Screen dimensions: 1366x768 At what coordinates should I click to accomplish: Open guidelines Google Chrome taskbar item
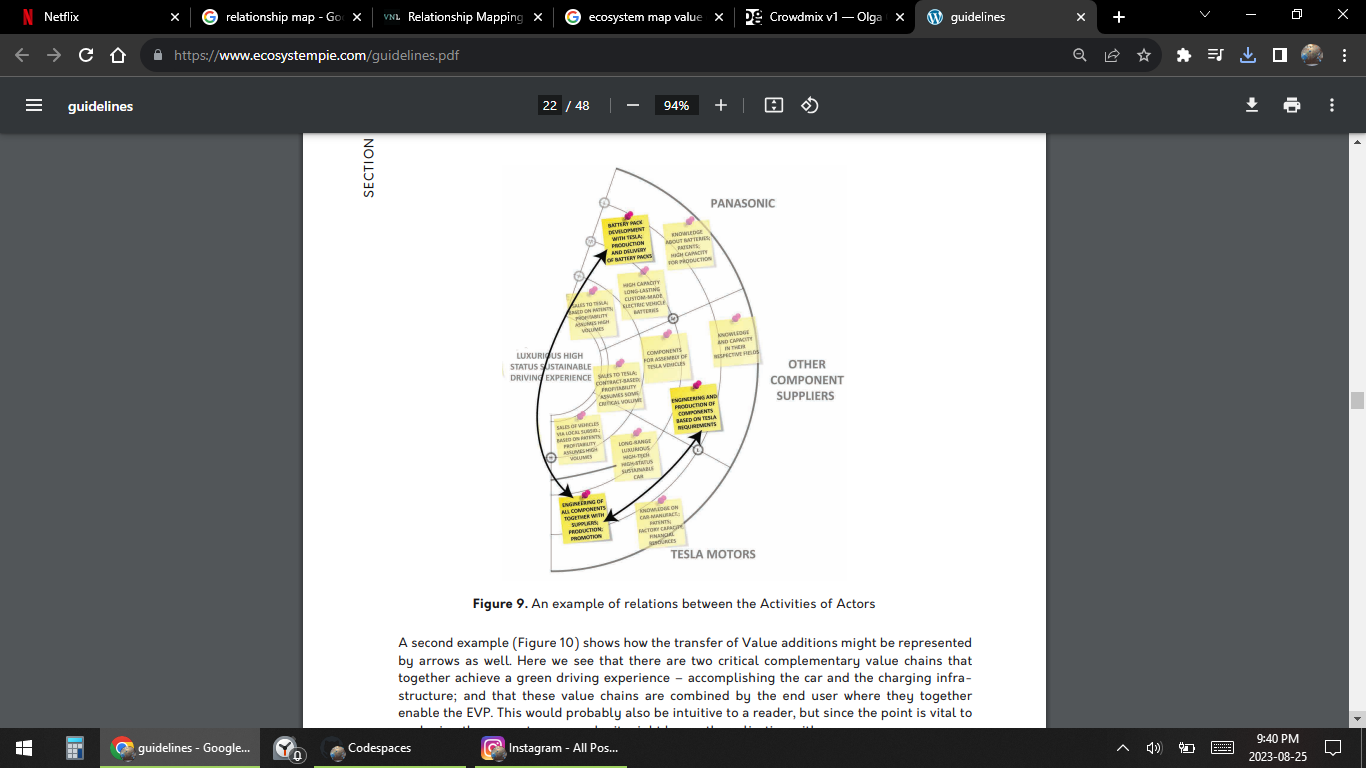coord(181,748)
